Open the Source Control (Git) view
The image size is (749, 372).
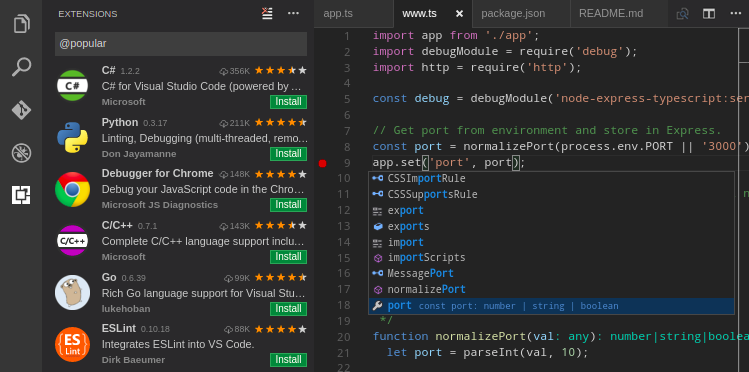click(21, 110)
